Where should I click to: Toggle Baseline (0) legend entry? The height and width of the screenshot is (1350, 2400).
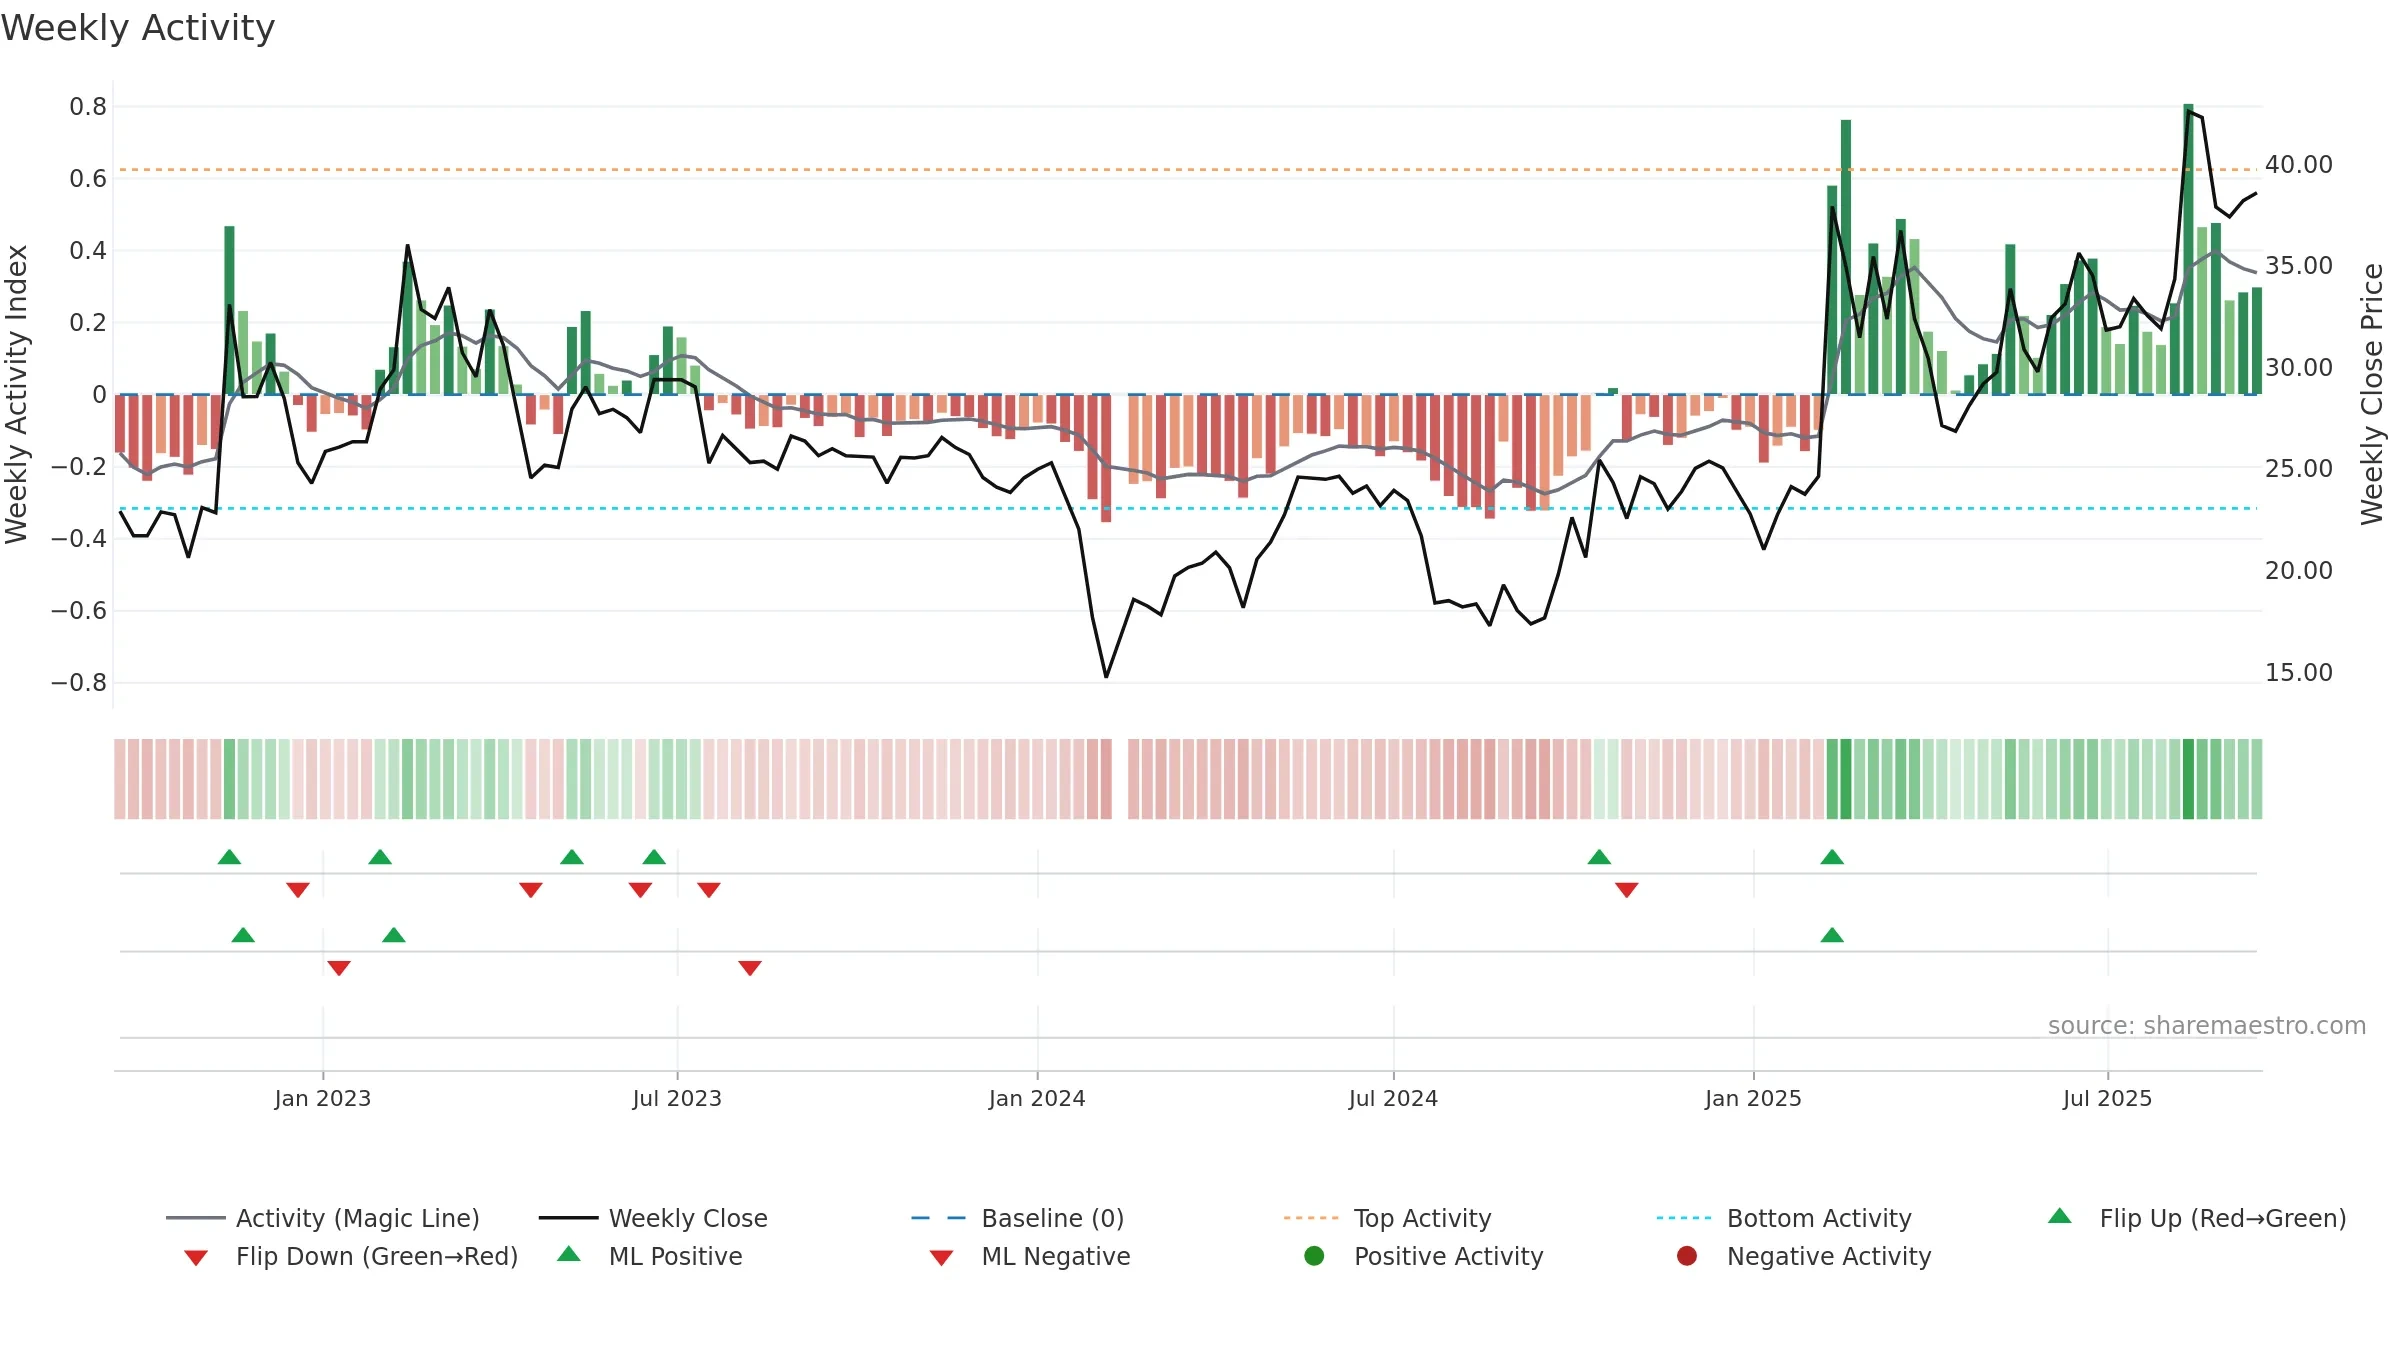[1018, 1218]
